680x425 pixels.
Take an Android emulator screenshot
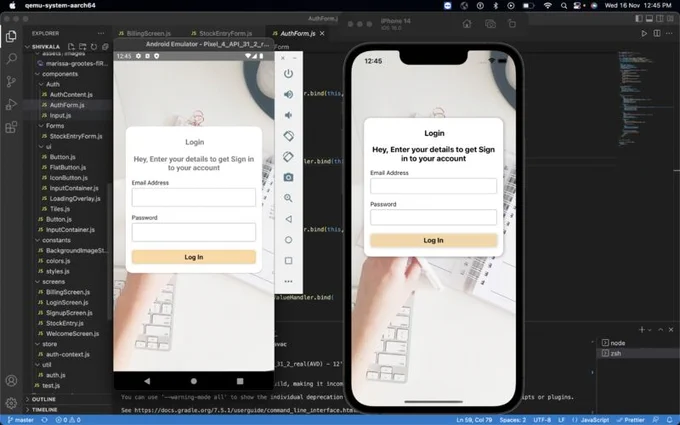tap(288, 177)
